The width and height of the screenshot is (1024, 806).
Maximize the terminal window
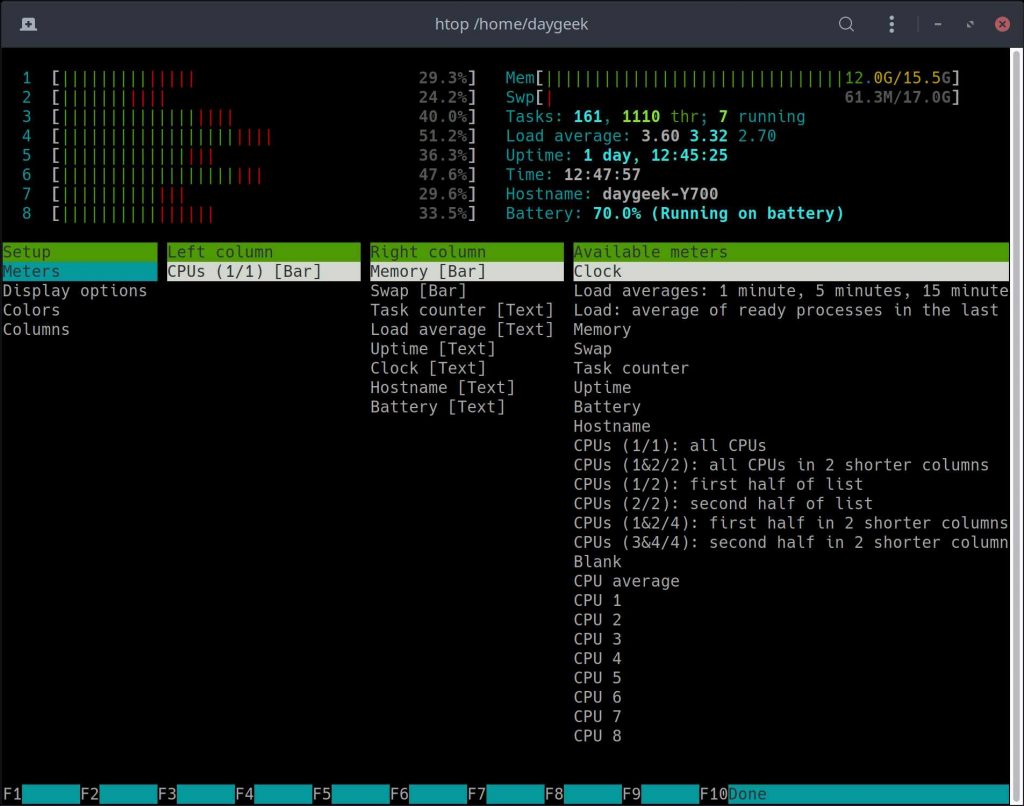(969, 24)
